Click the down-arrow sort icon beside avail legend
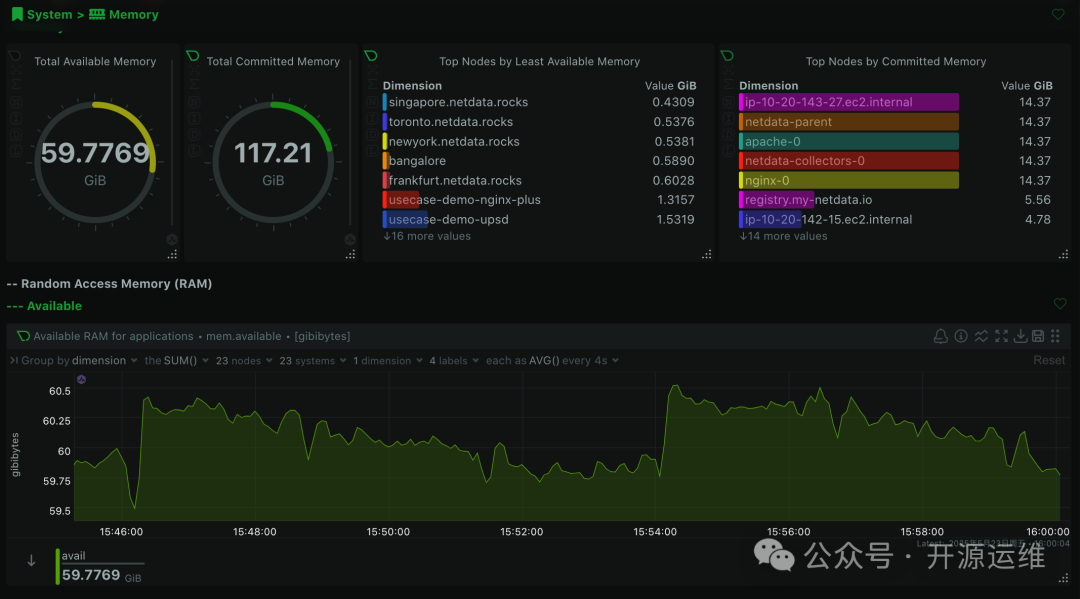Image resolution: width=1080 pixels, height=599 pixels. pos(31,560)
